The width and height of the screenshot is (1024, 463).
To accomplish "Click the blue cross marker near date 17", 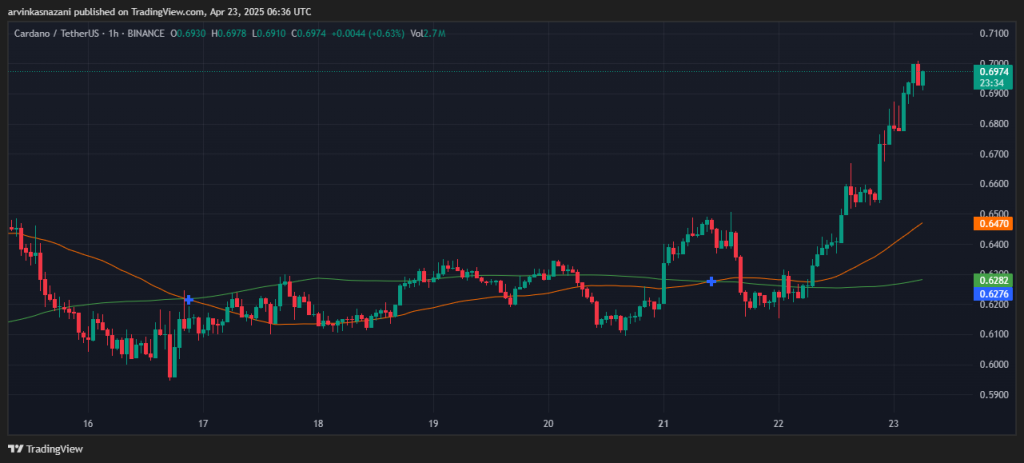I will coord(187,299).
